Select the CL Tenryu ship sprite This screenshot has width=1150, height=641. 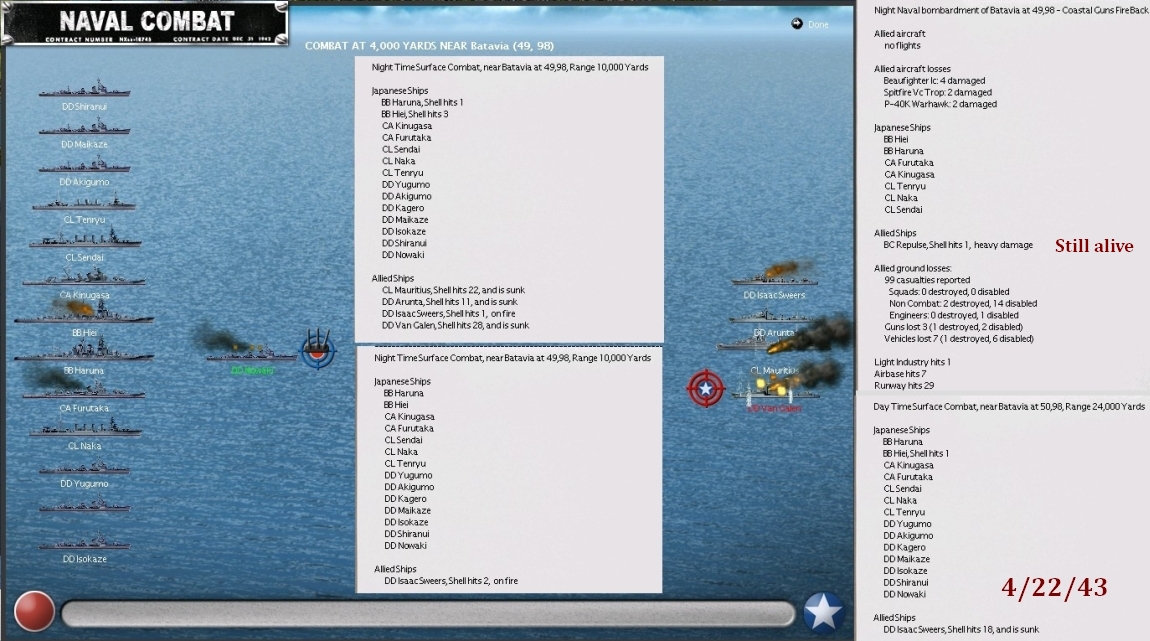(85, 204)
